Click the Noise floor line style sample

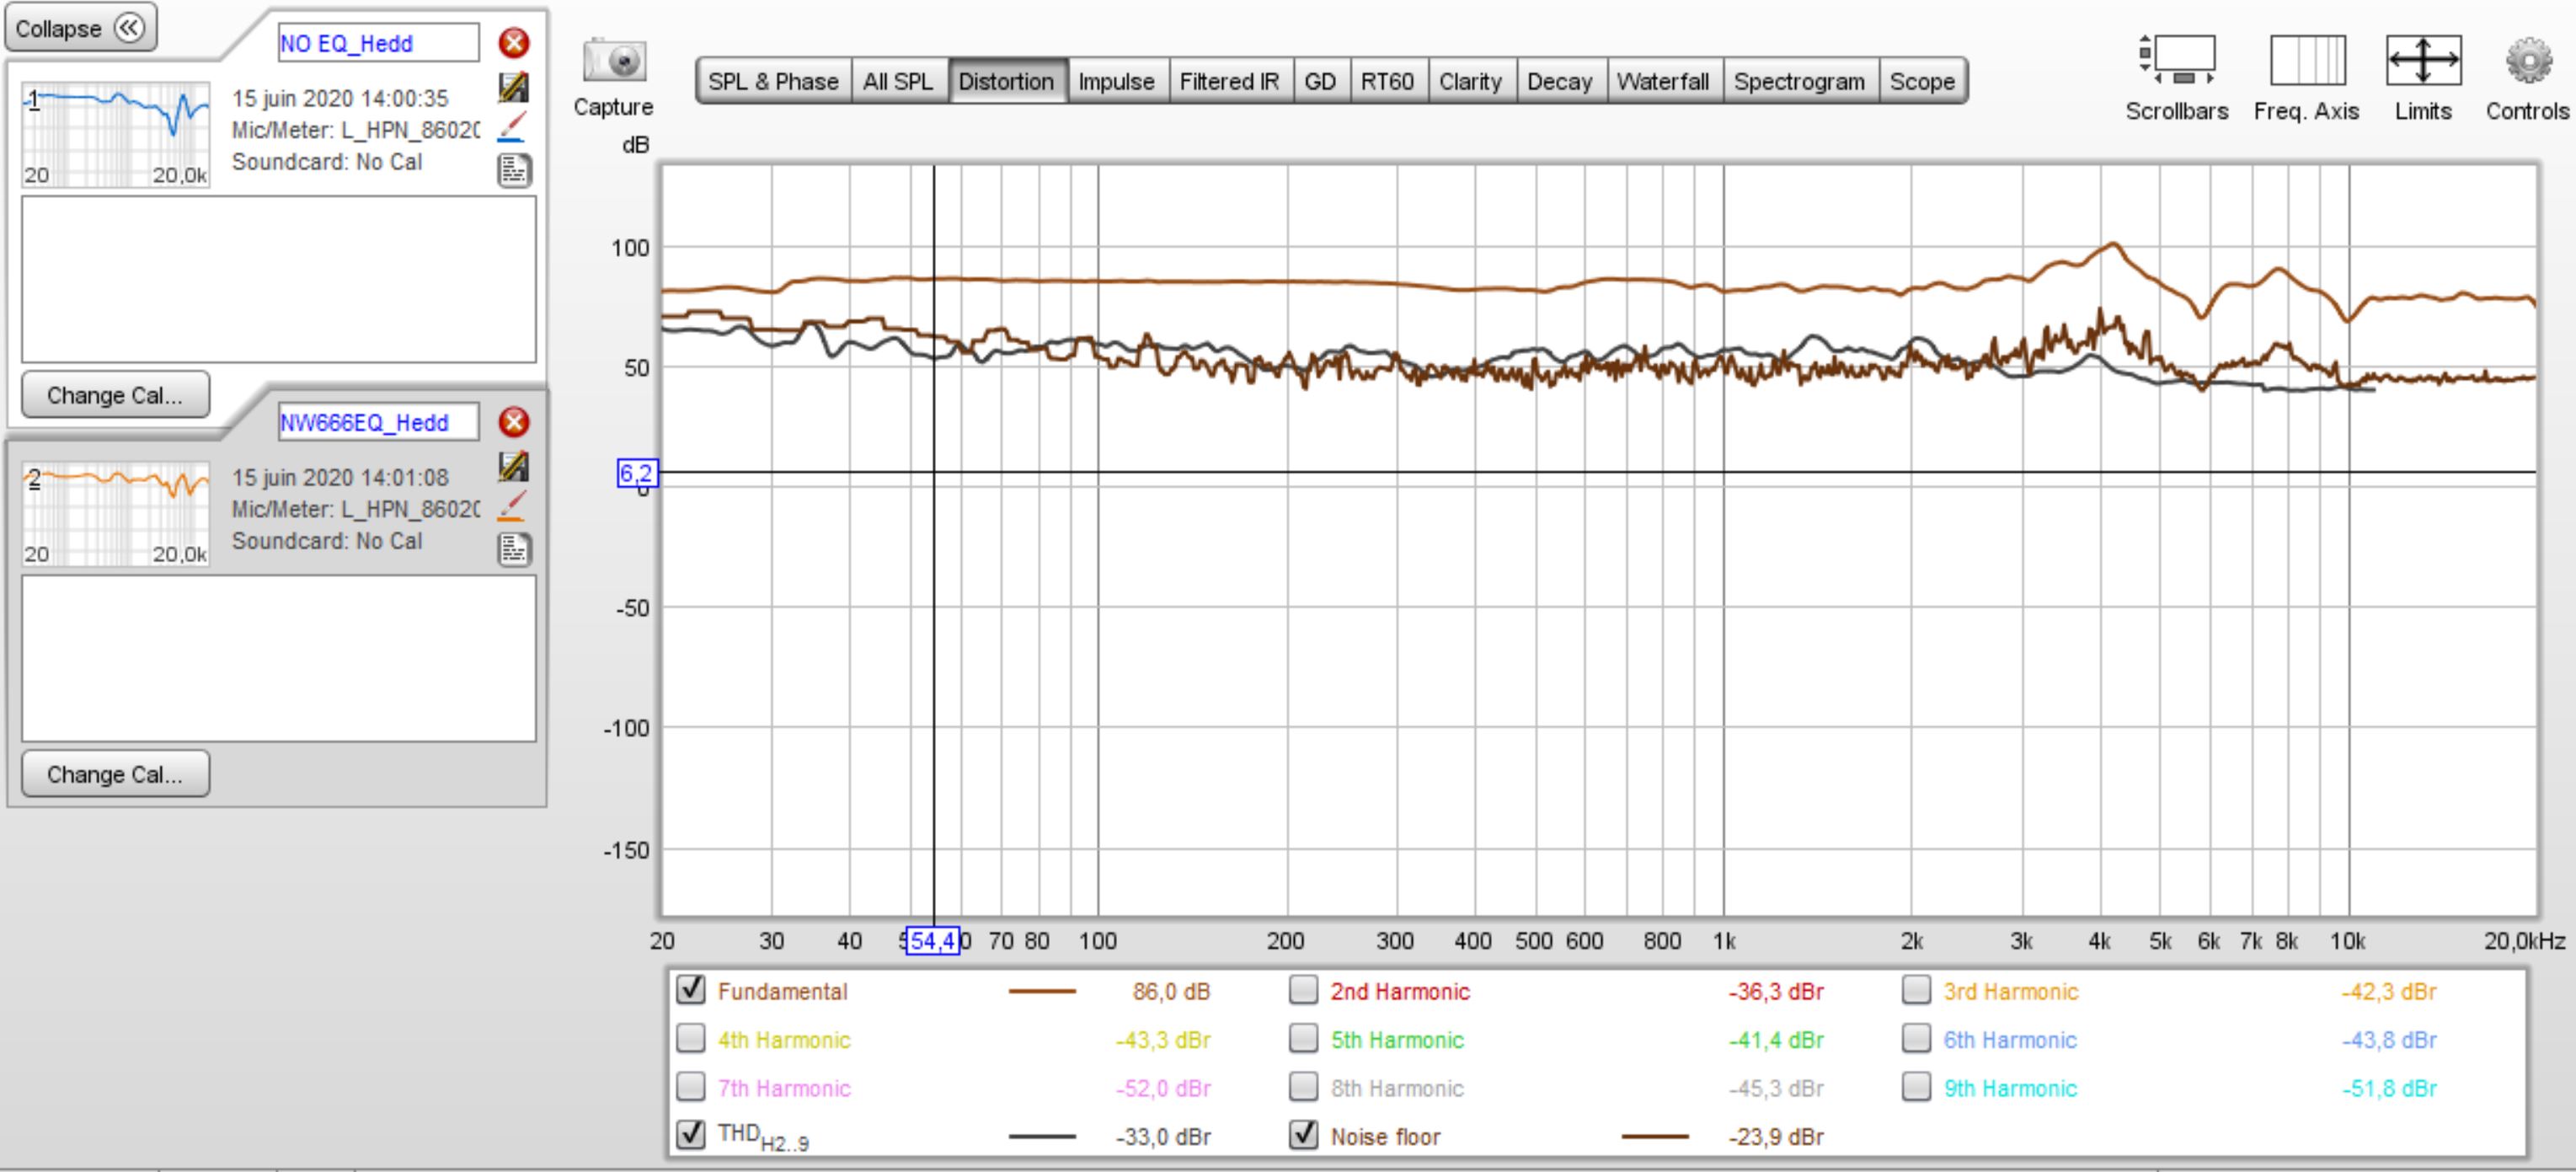pos(1655,1136)
